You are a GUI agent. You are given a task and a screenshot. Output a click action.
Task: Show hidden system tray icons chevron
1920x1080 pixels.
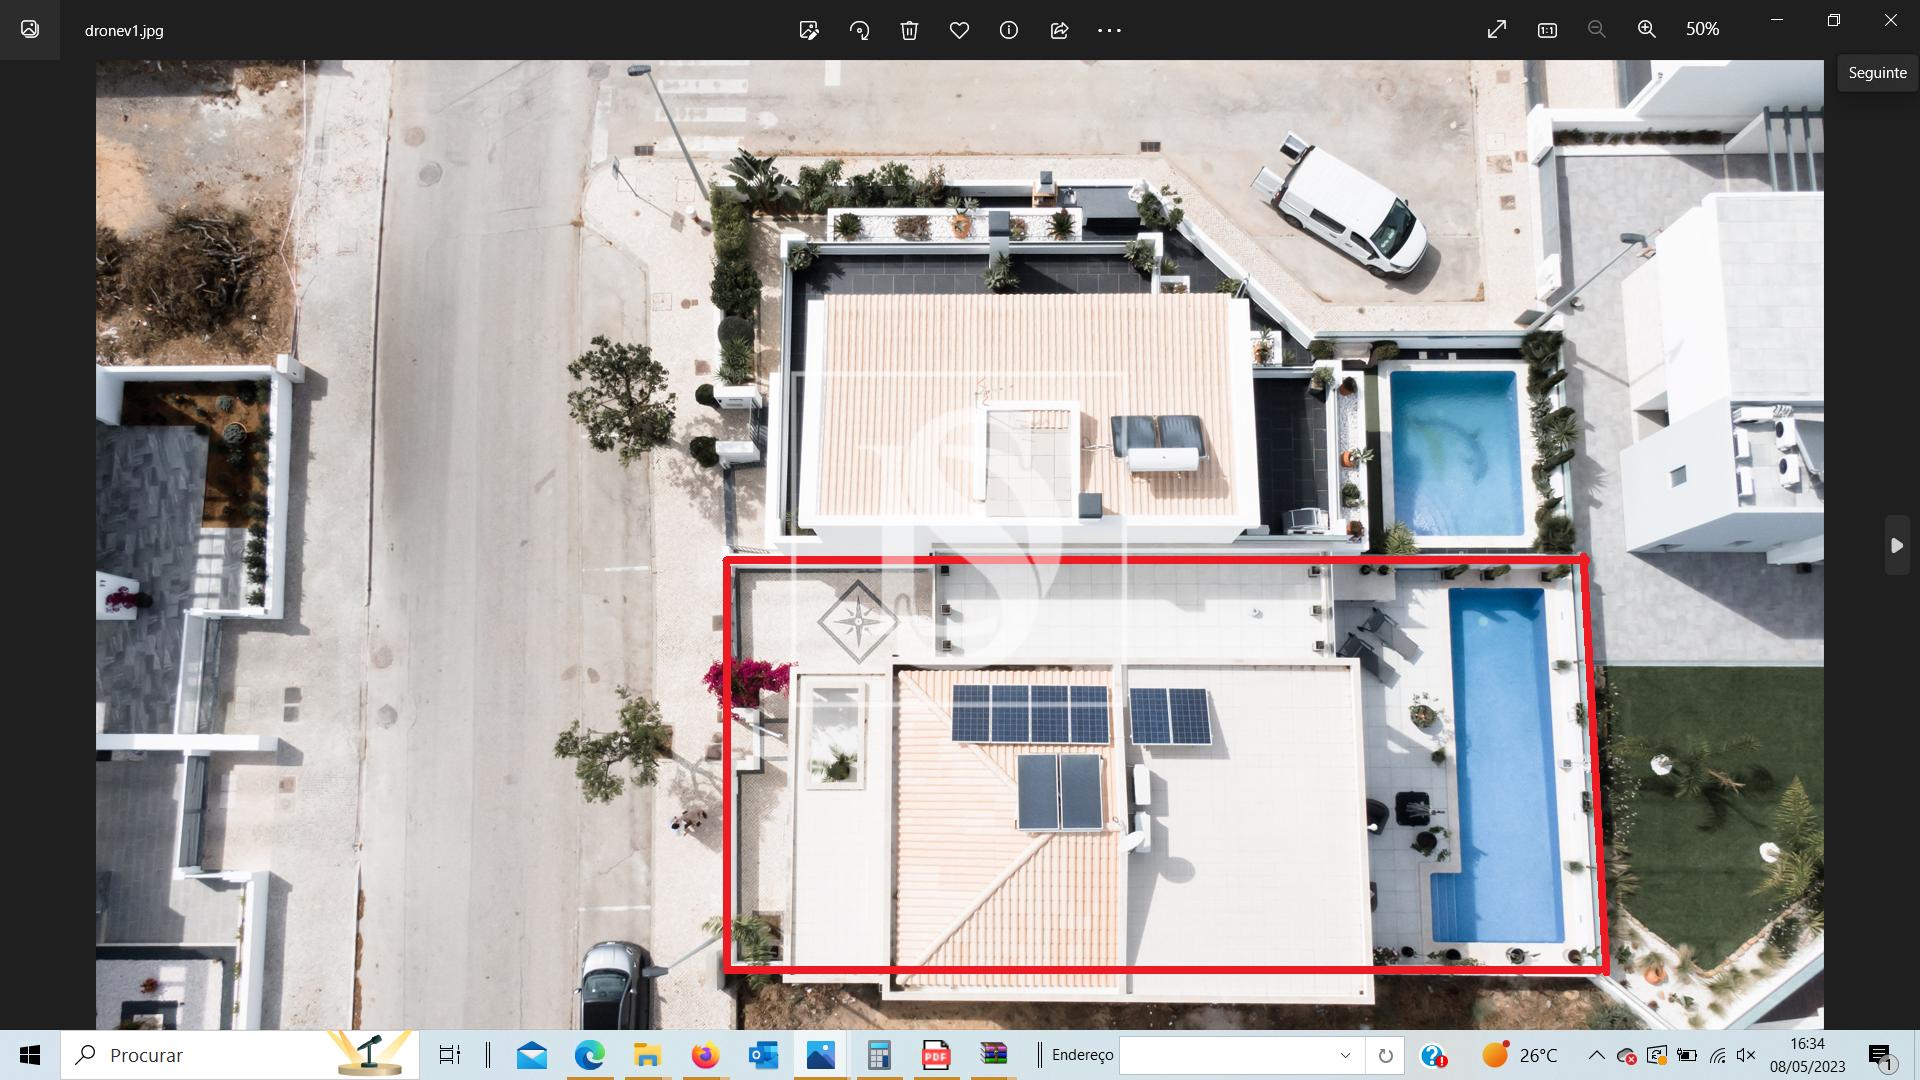[x=1596, y=1055]
